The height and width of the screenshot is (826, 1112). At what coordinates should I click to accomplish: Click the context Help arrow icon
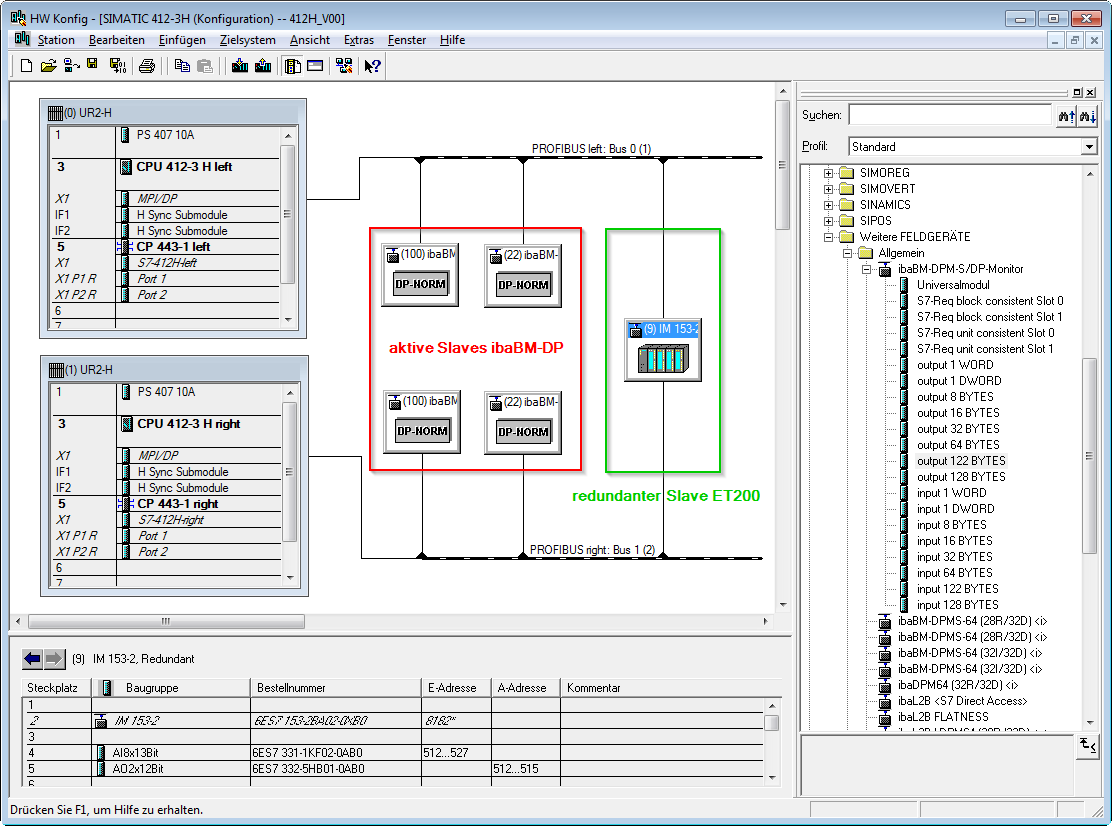(372, 66)
